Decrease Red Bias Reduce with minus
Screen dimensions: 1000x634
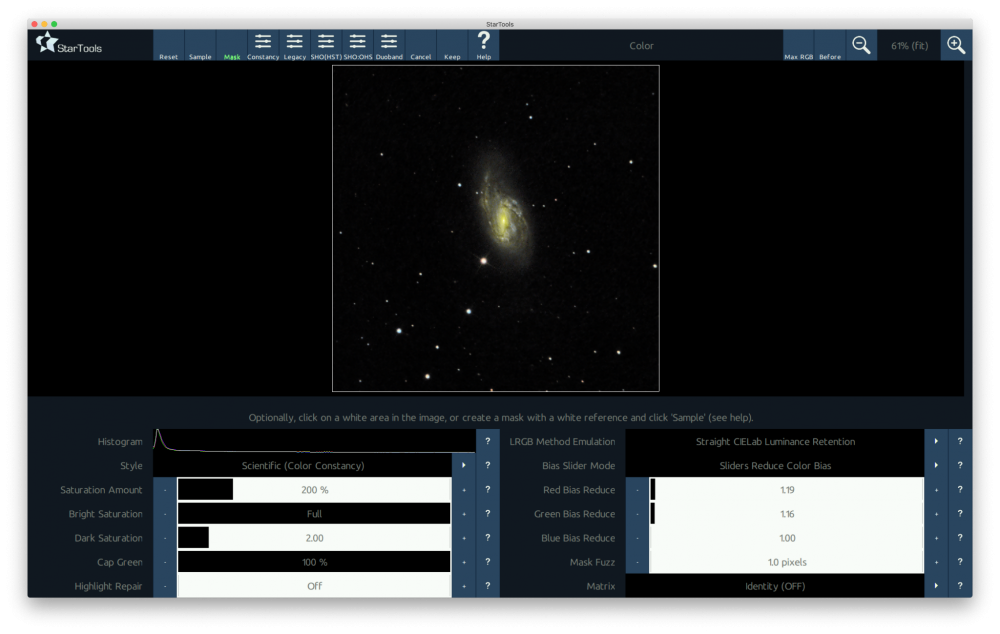click(x=637, y=490)
